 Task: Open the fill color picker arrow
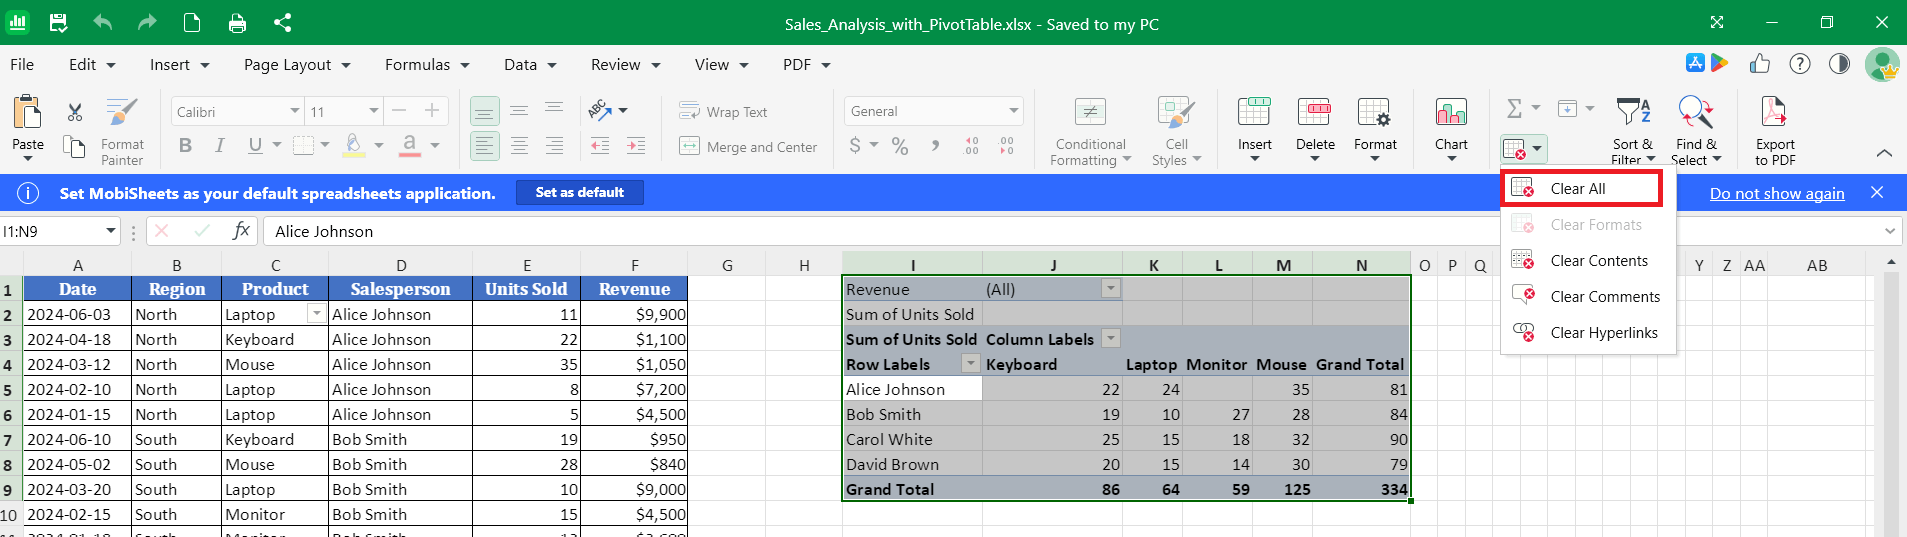pos(379,146)
